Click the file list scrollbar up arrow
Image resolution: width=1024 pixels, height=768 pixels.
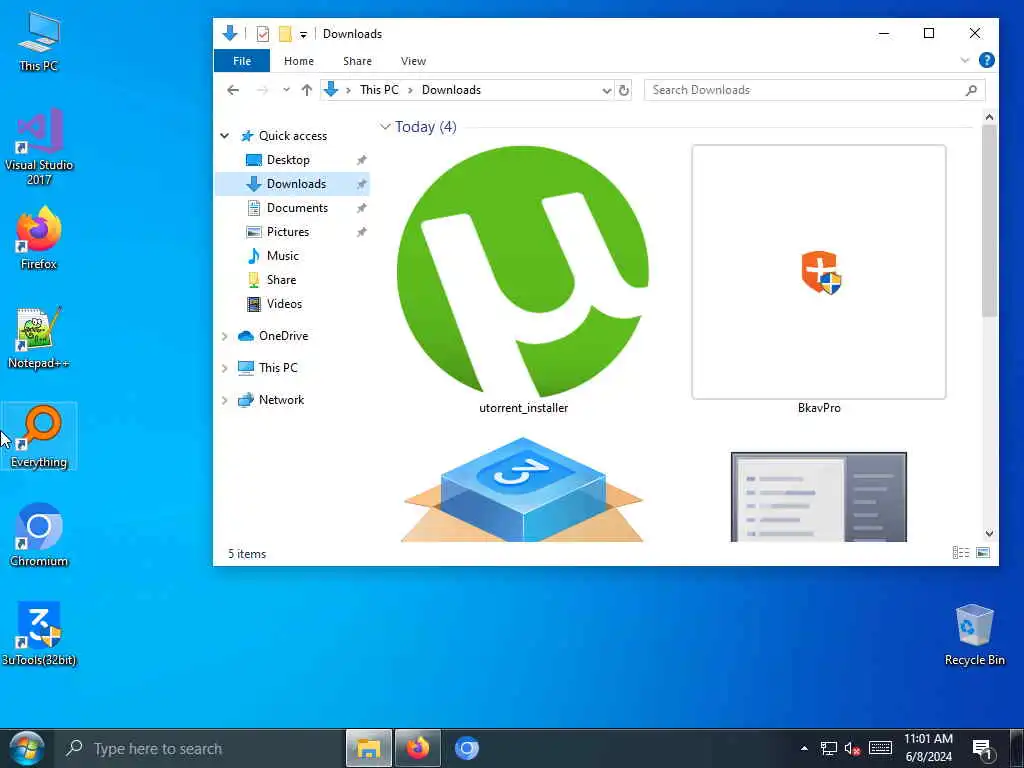(x=989, y=118)
